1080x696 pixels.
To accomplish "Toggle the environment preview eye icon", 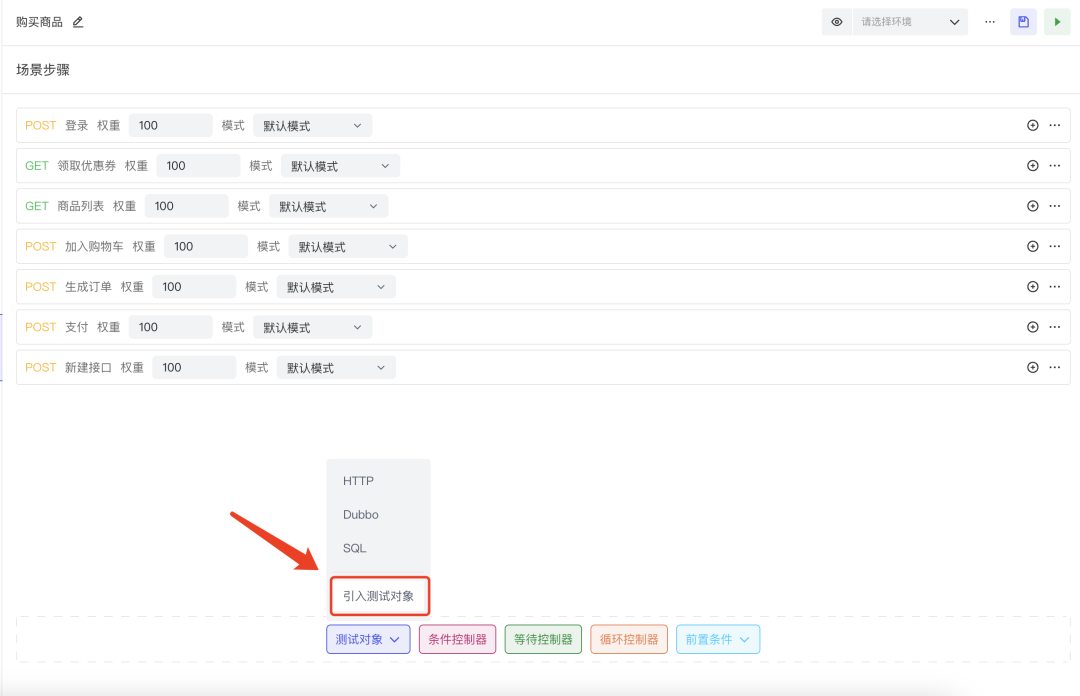I will coord(837,22).
